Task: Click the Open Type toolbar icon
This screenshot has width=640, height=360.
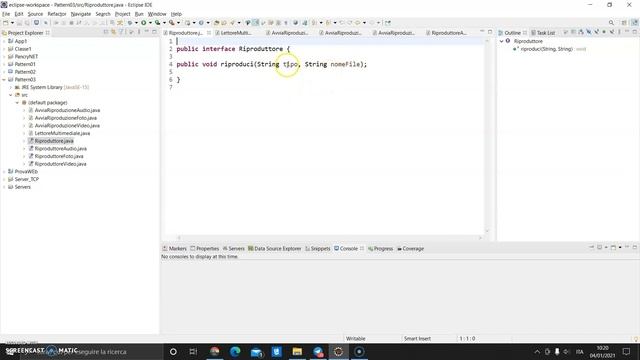Action: click(x=217, y=23)
